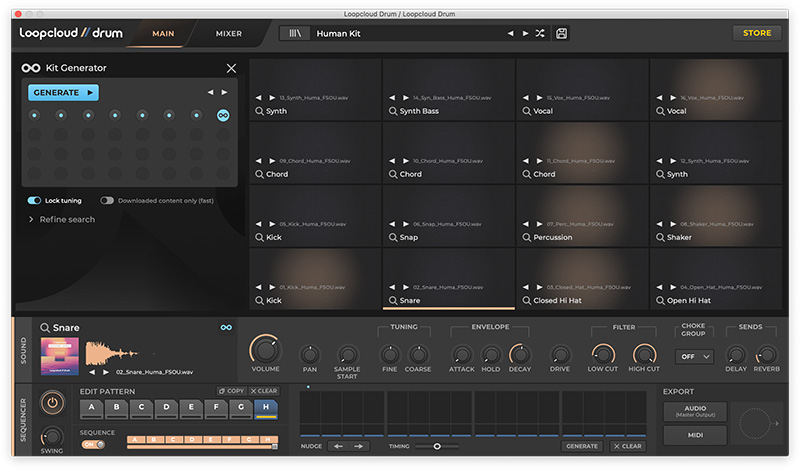Select edit pattern A
The image size is (800, 470).
[x=91, y=408]
